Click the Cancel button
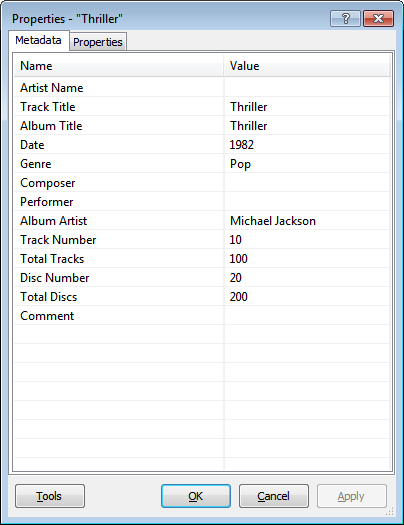This screenshot has width=404, height=525. tap(273, 496)
